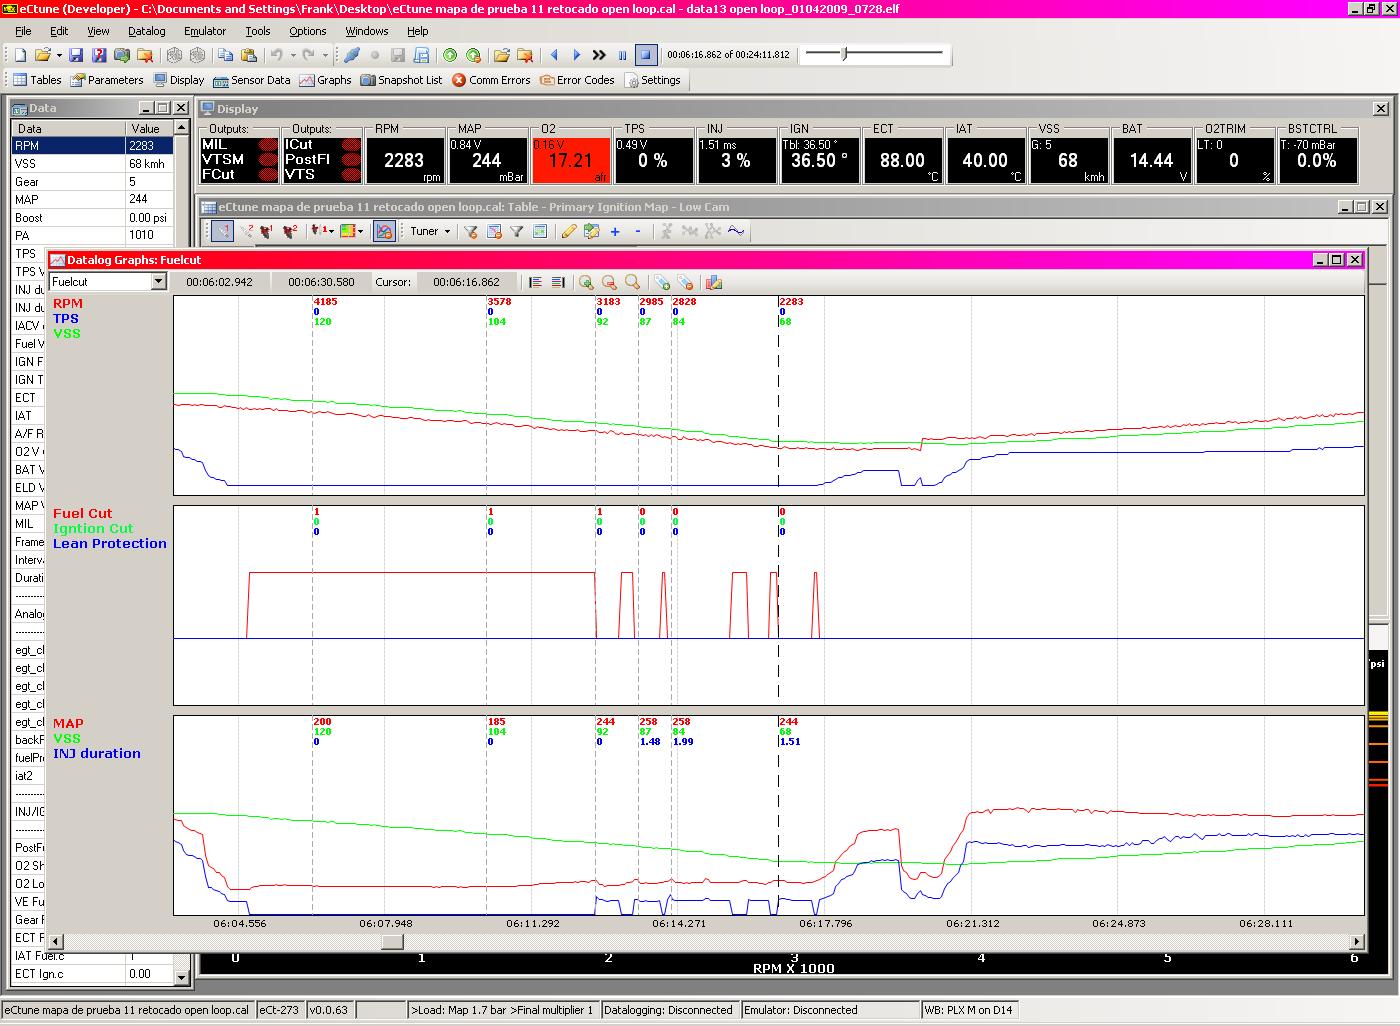Open Datalog menu

click(x=146, y=31)
